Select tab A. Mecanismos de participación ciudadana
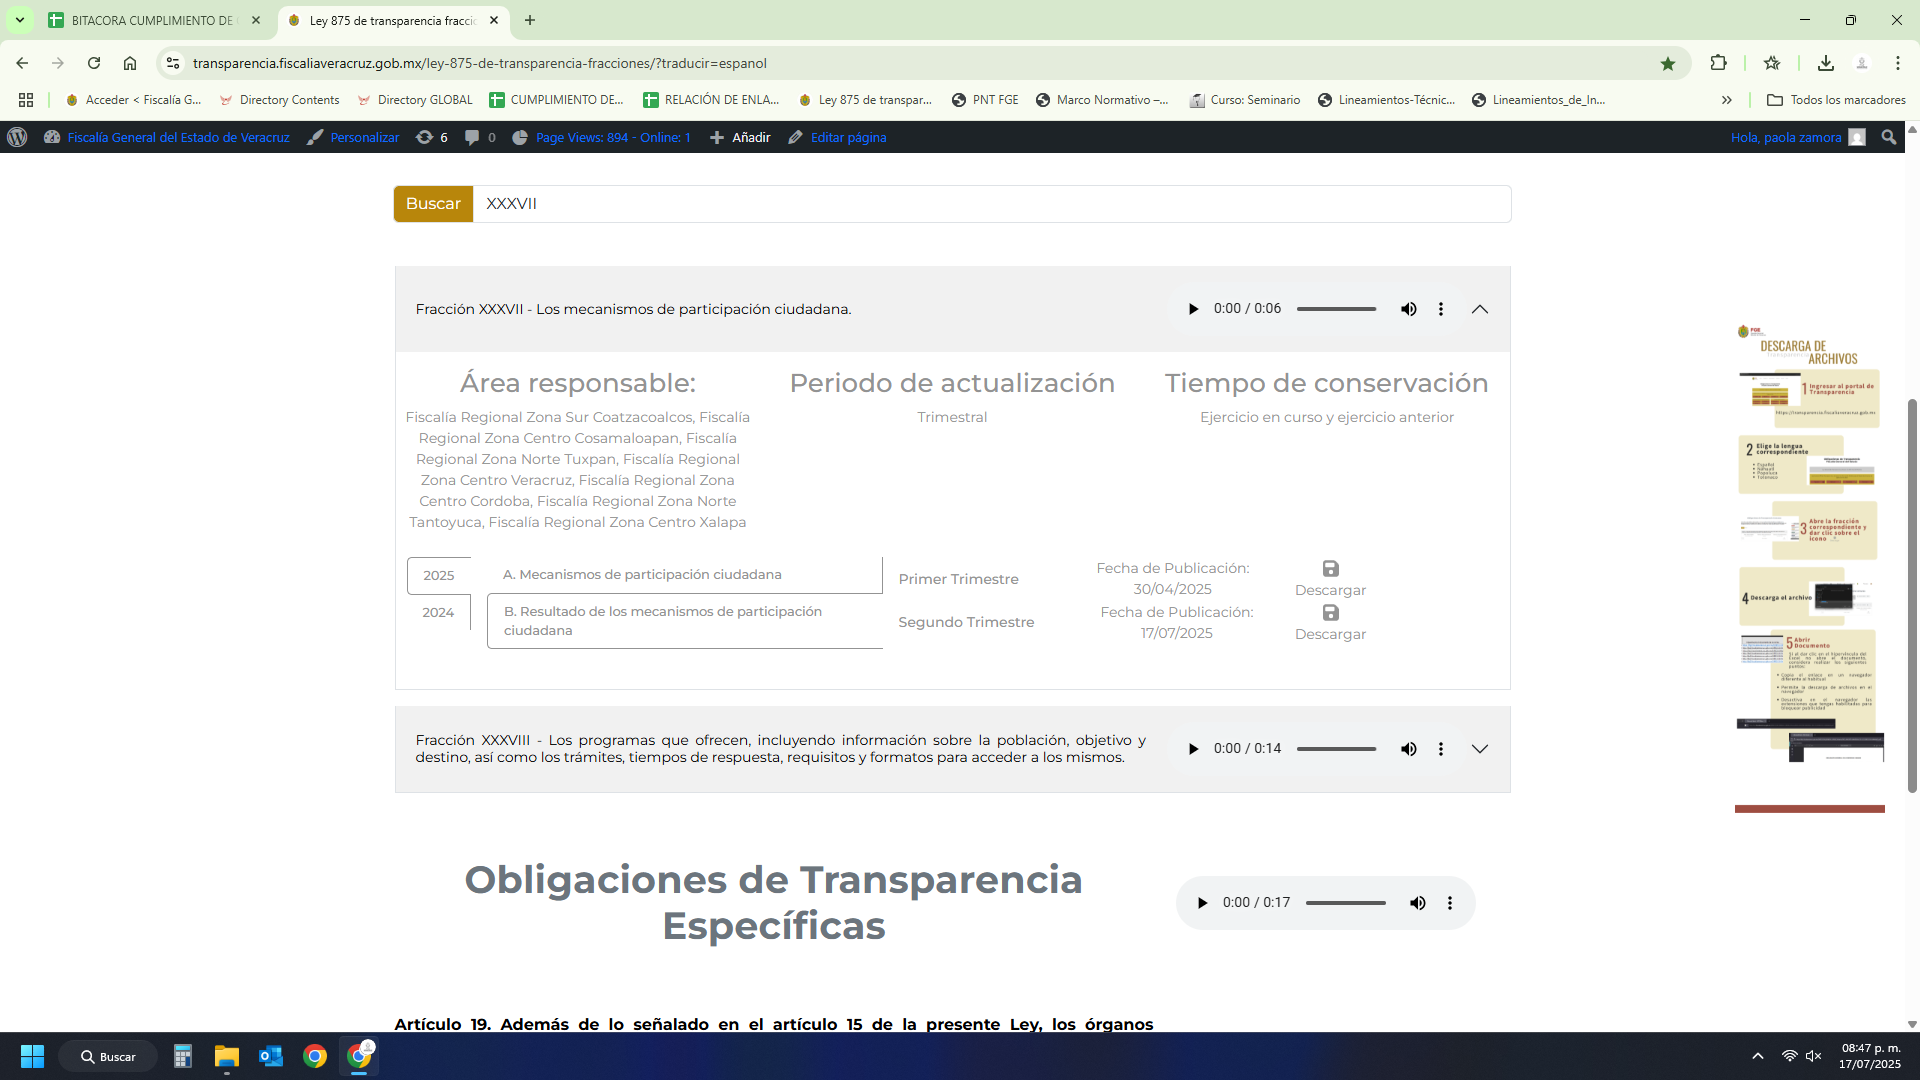This screenshot has width=1920, height=1080. 642,575
